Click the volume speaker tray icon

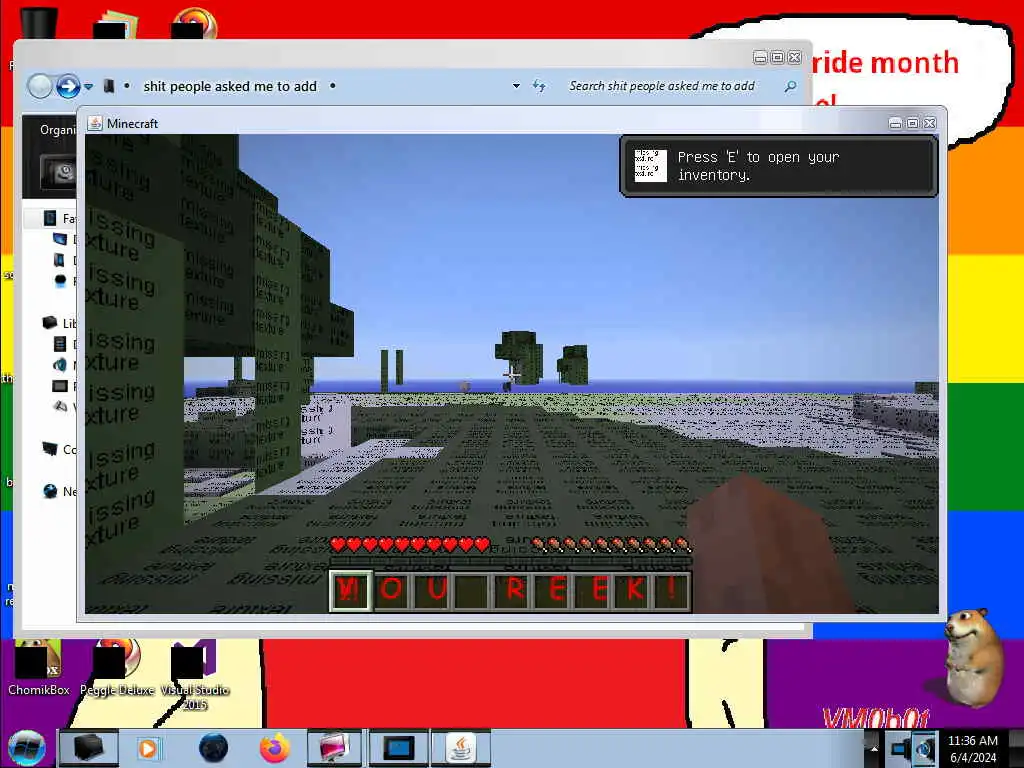(x=925, y=748)
